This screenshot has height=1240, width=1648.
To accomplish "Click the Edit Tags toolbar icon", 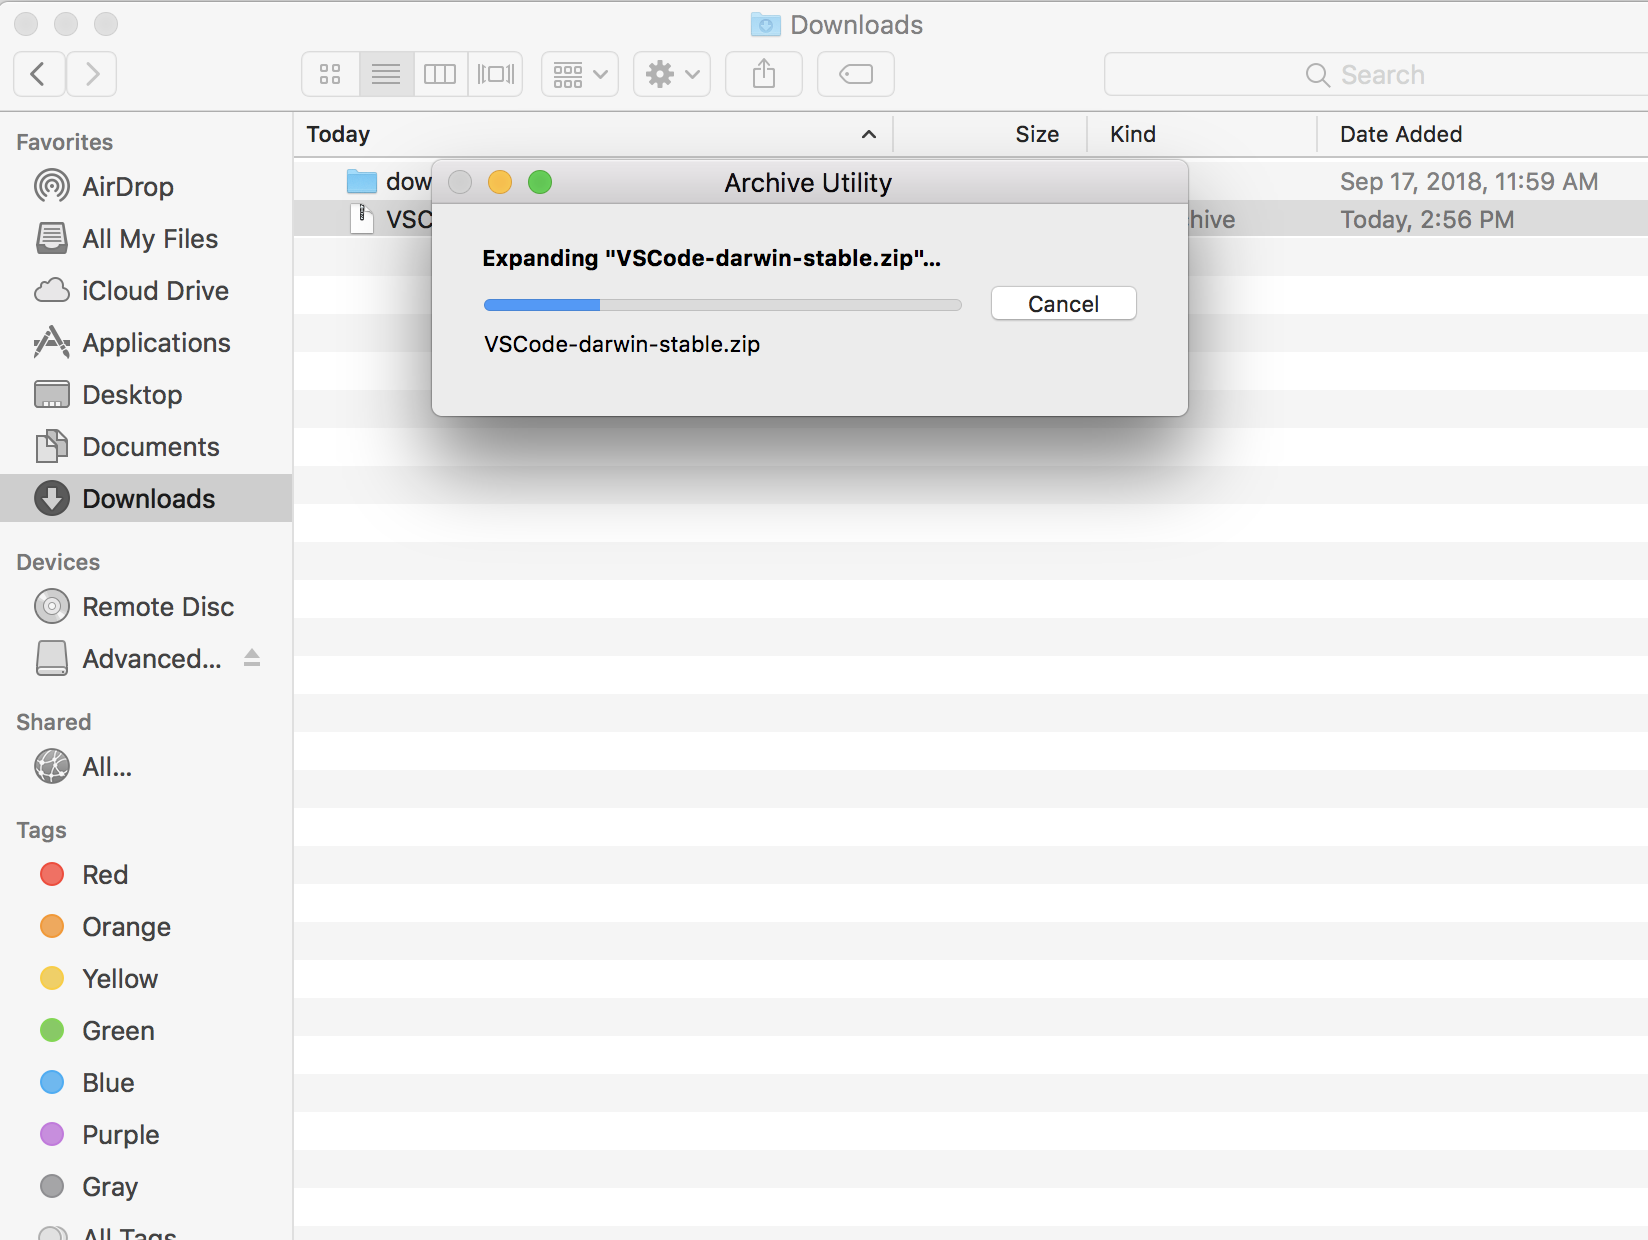I will pos(856,74).
